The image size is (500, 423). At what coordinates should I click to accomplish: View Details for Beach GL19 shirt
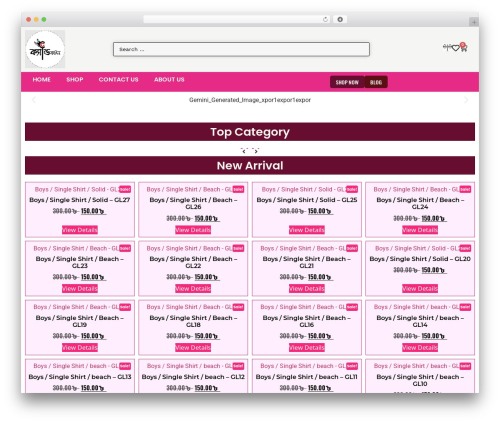pos(80,348)
